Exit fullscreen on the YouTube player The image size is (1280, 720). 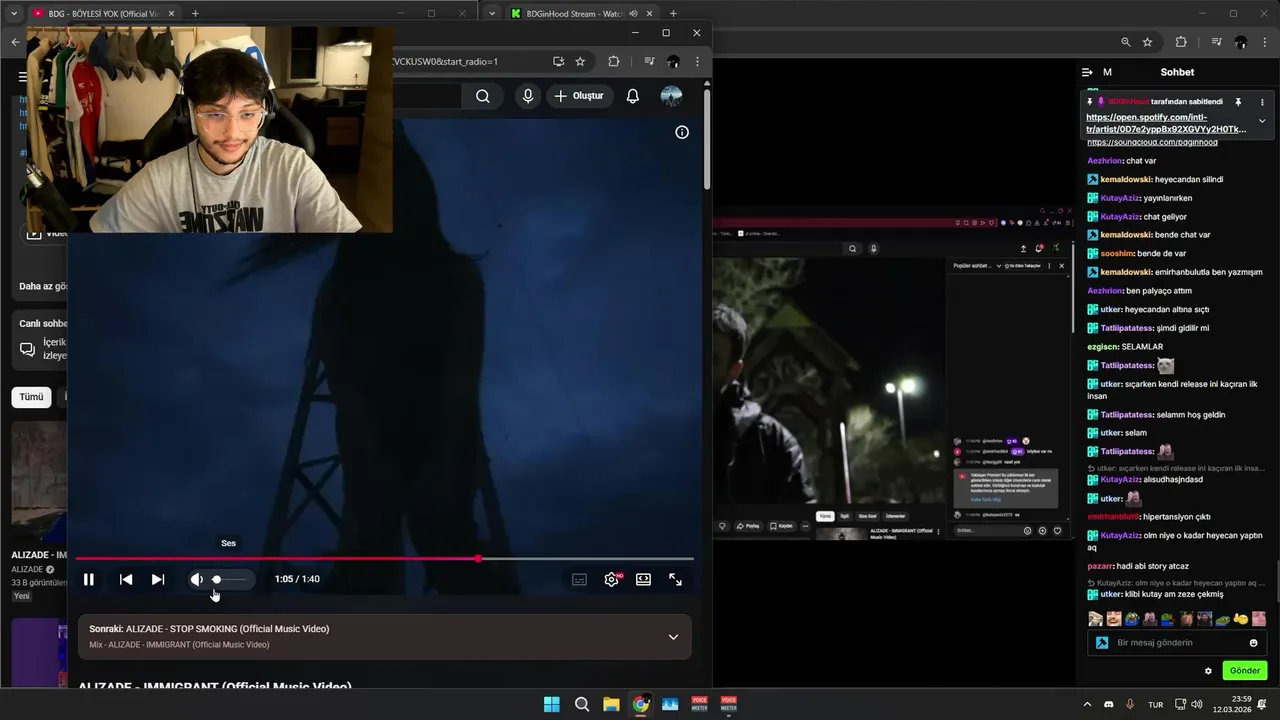click(676, 579)
